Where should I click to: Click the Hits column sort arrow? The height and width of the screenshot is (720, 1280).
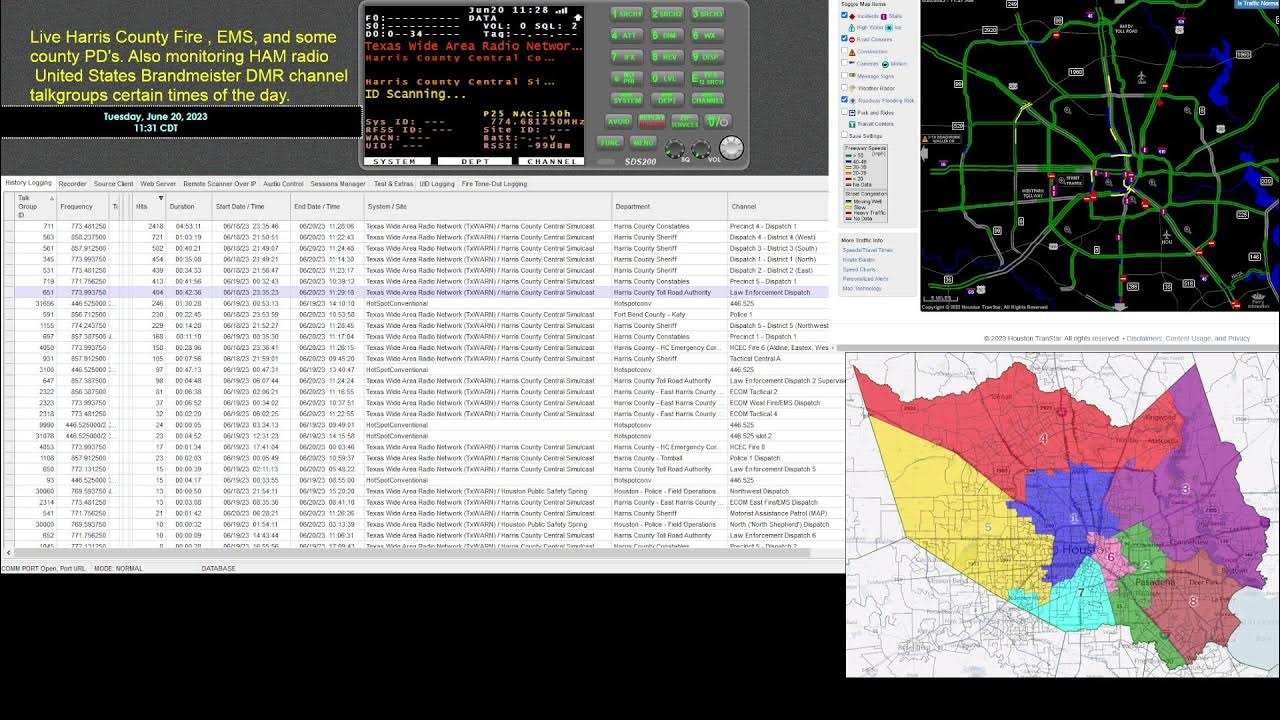[160, 198]
